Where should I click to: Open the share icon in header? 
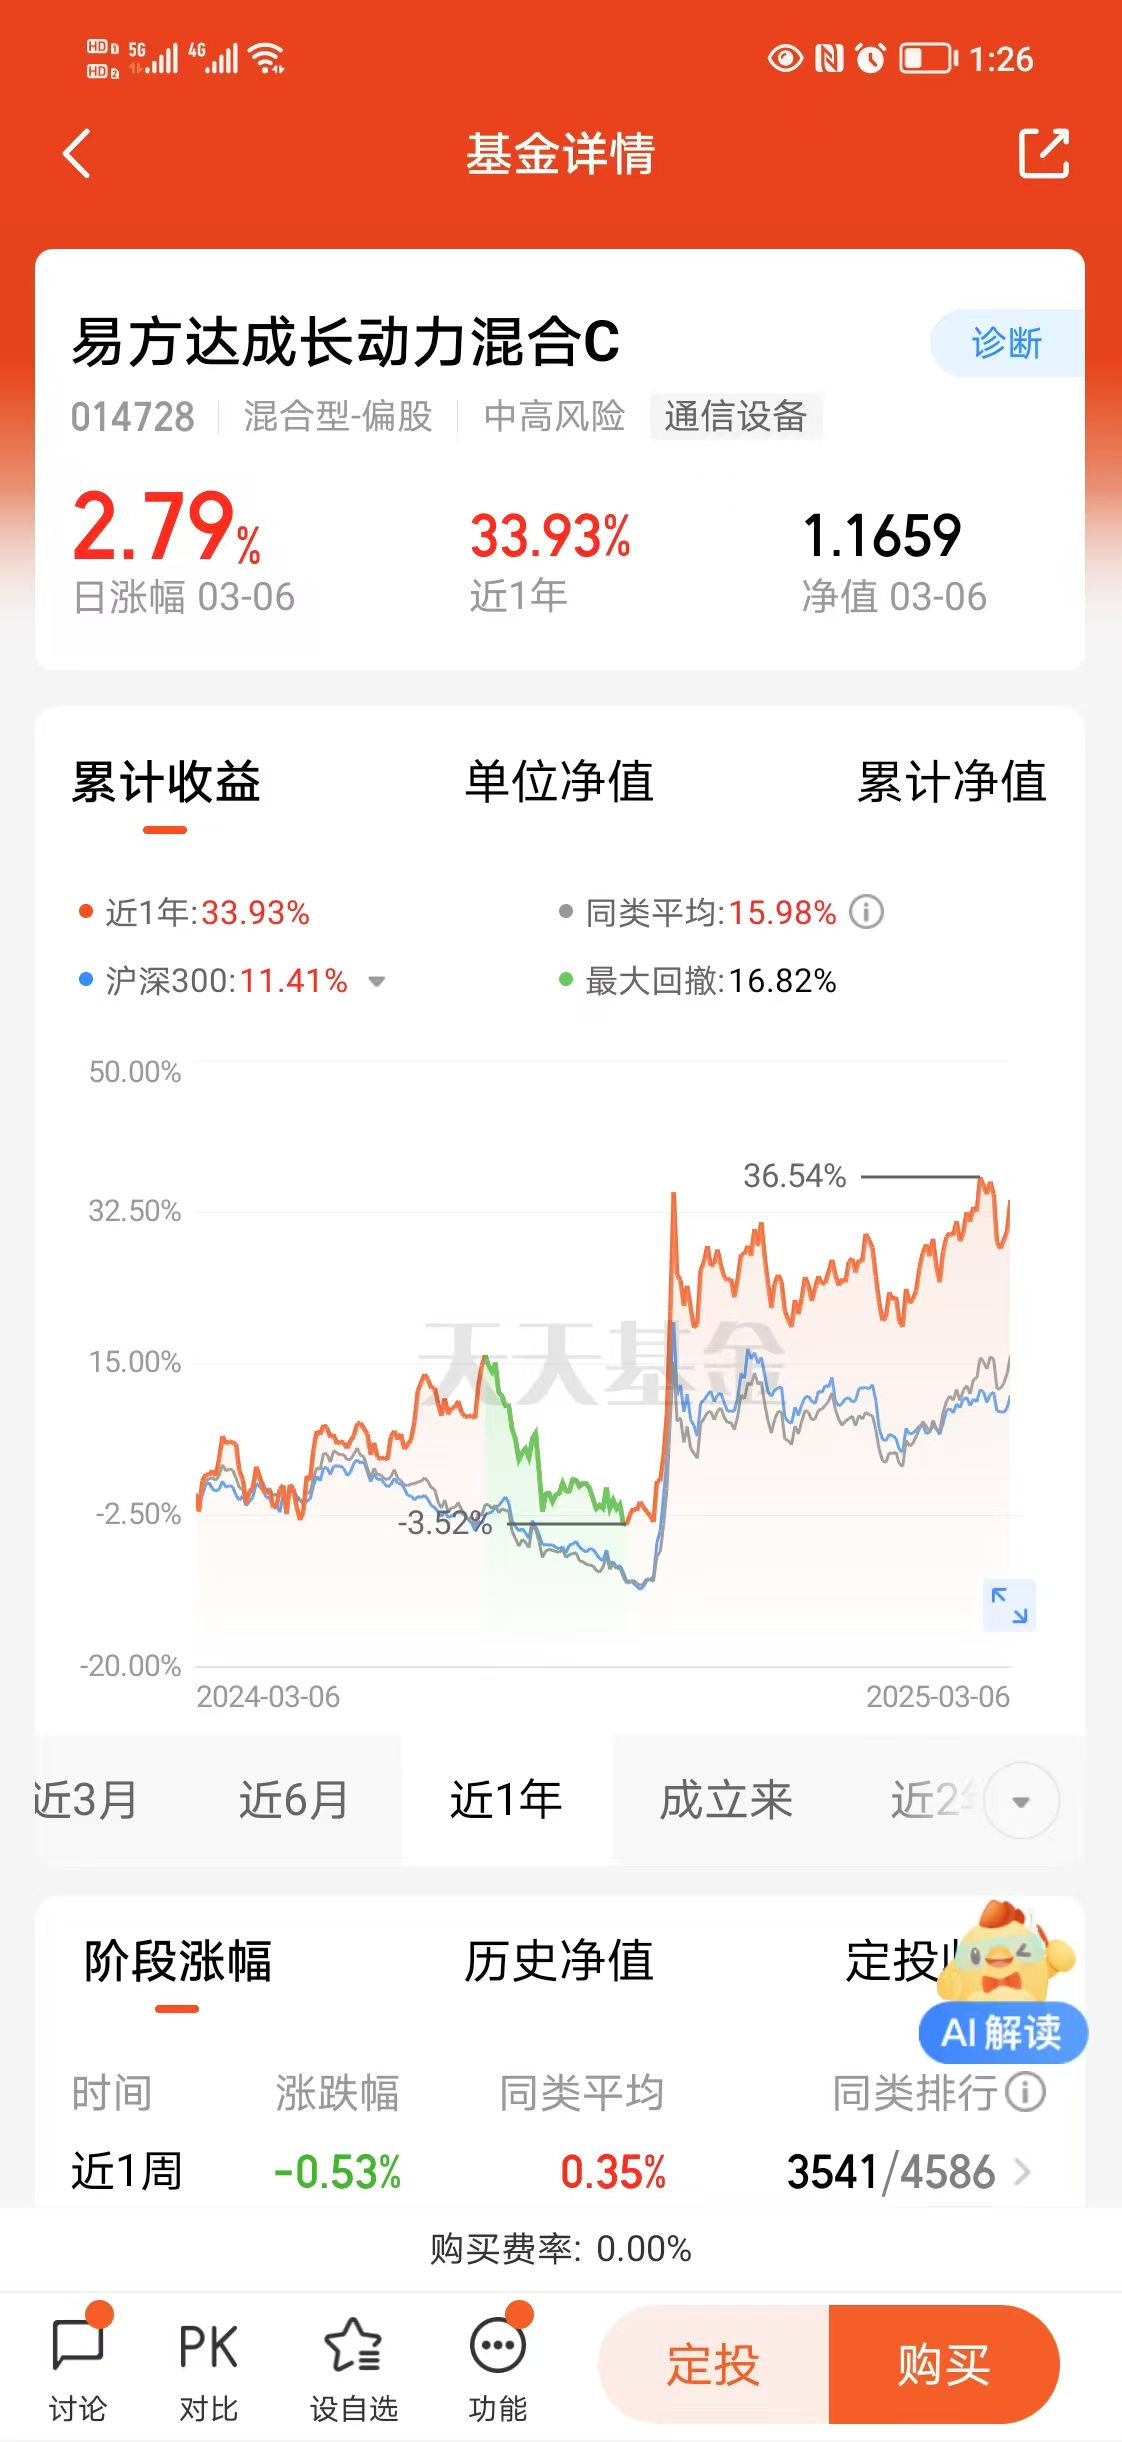point(1043,153)
